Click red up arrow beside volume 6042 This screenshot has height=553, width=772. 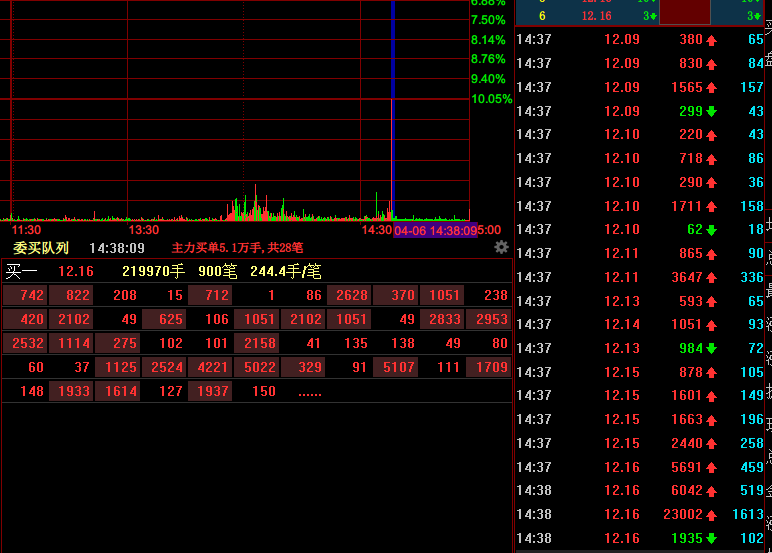click(711, 491)
